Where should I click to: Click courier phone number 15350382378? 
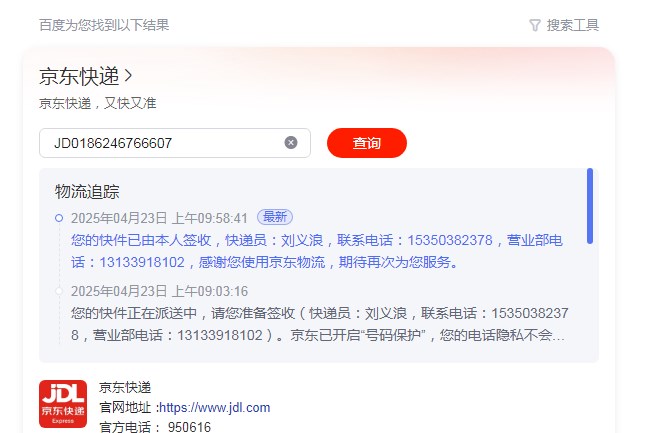[450, 240]
